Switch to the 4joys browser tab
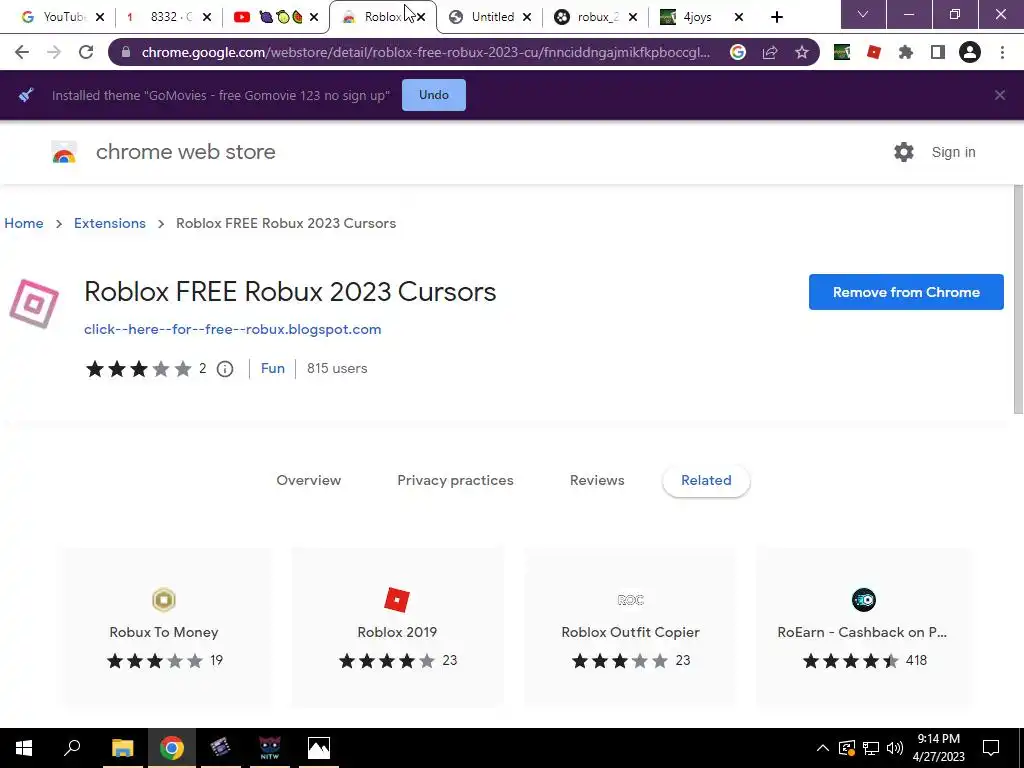Image resolution: width=1024 pixels, height=768 pixels. [696, 17]
